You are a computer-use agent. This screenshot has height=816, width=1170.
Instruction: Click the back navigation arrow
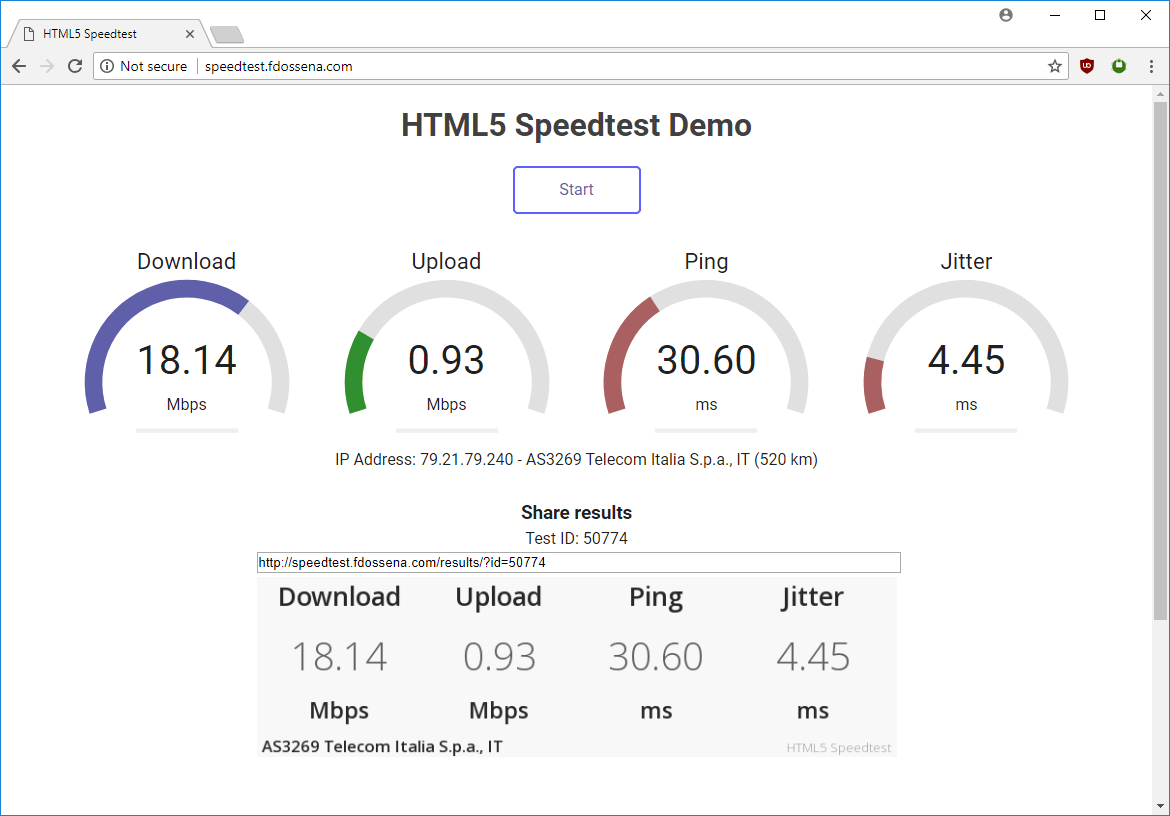[19, 66]
